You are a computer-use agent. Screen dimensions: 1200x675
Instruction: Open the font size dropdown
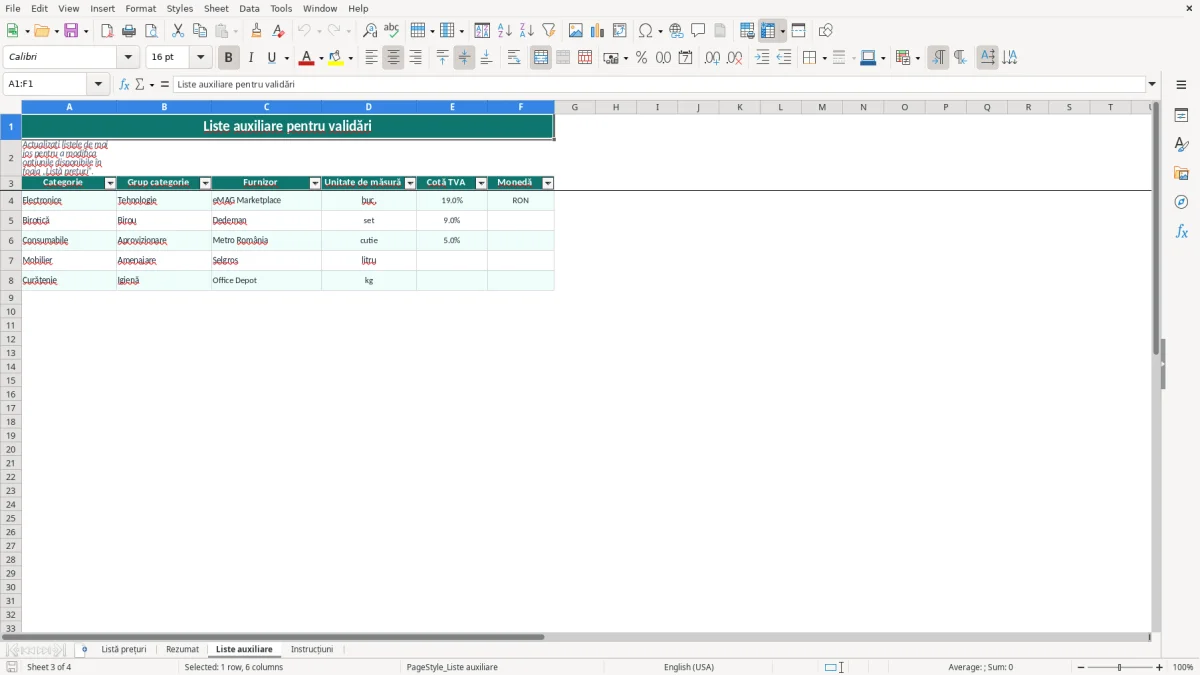click(201, 58)
